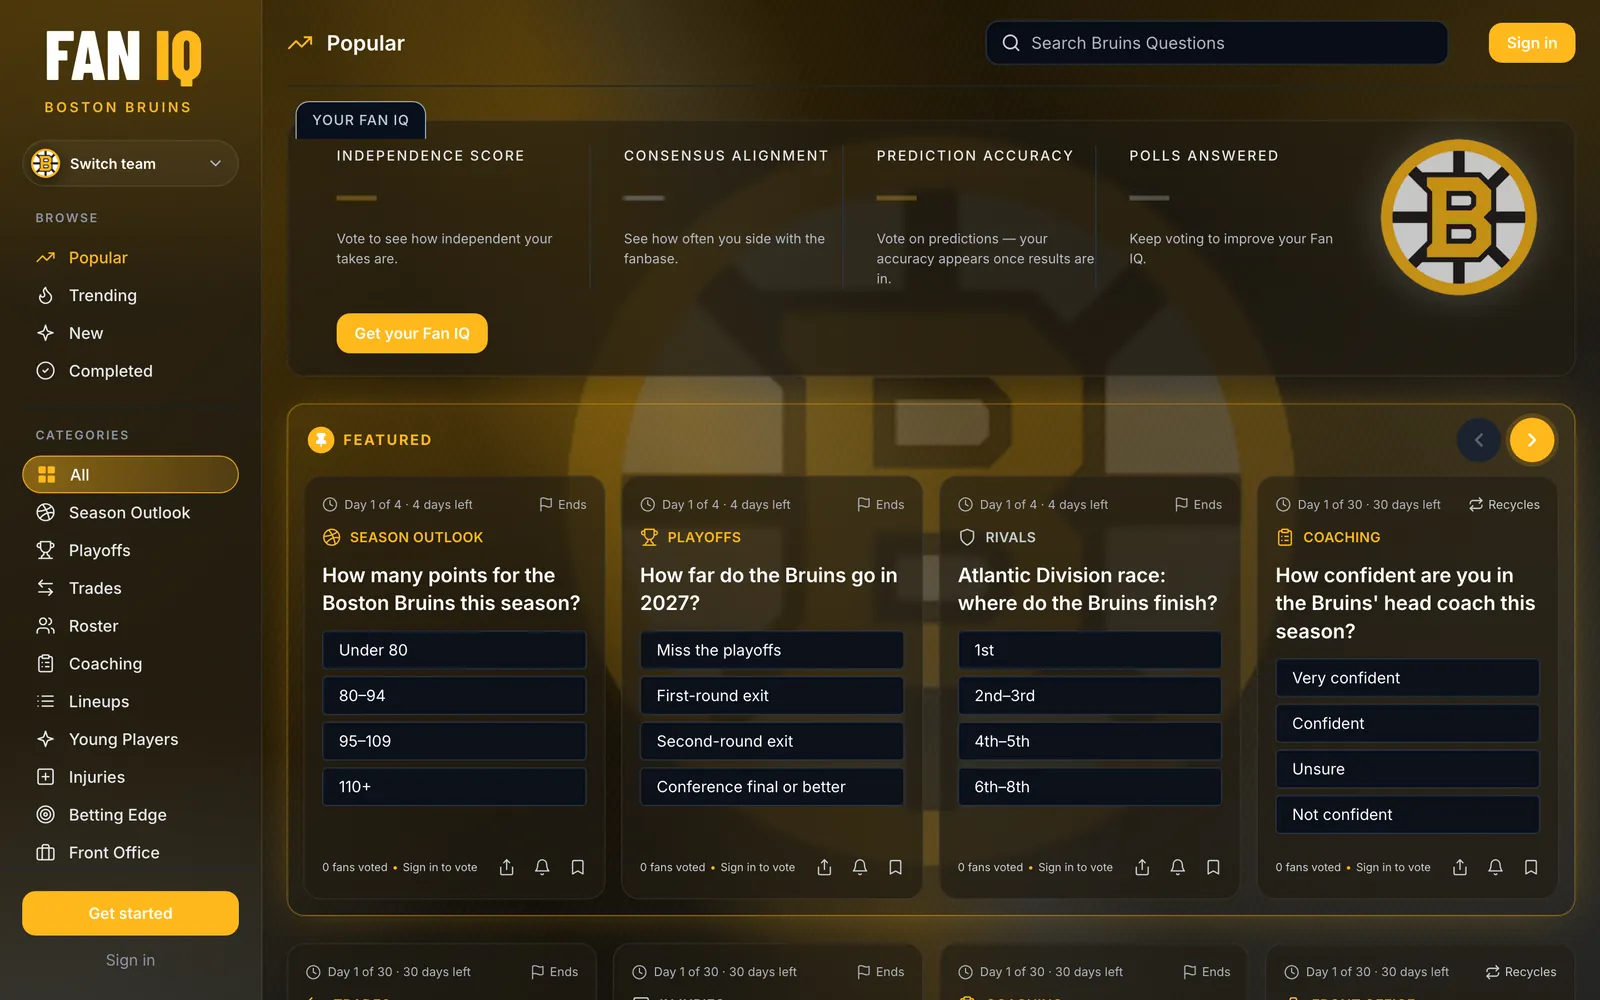Select the Front Office category
This screenshot has height=1000, width=1600.
click(x=130, y=853)
